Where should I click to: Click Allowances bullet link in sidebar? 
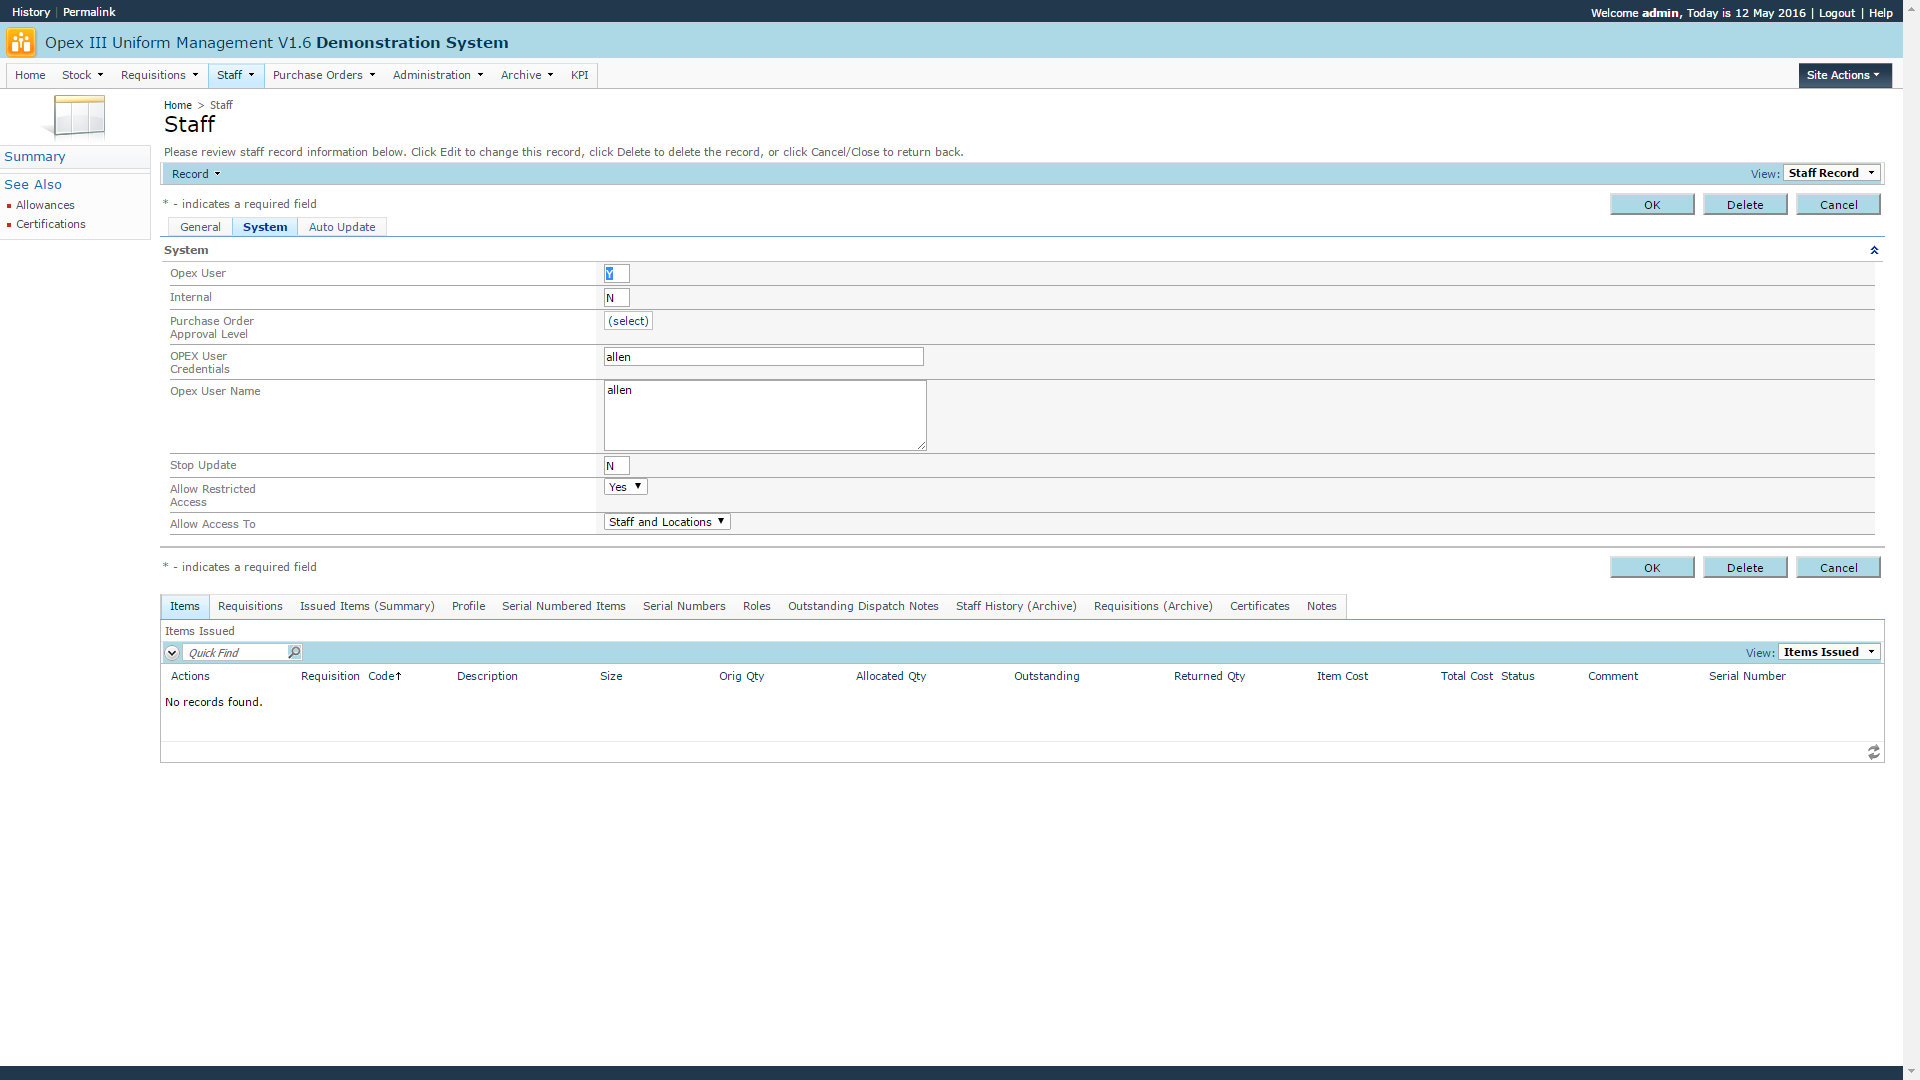tap(45, 205)
